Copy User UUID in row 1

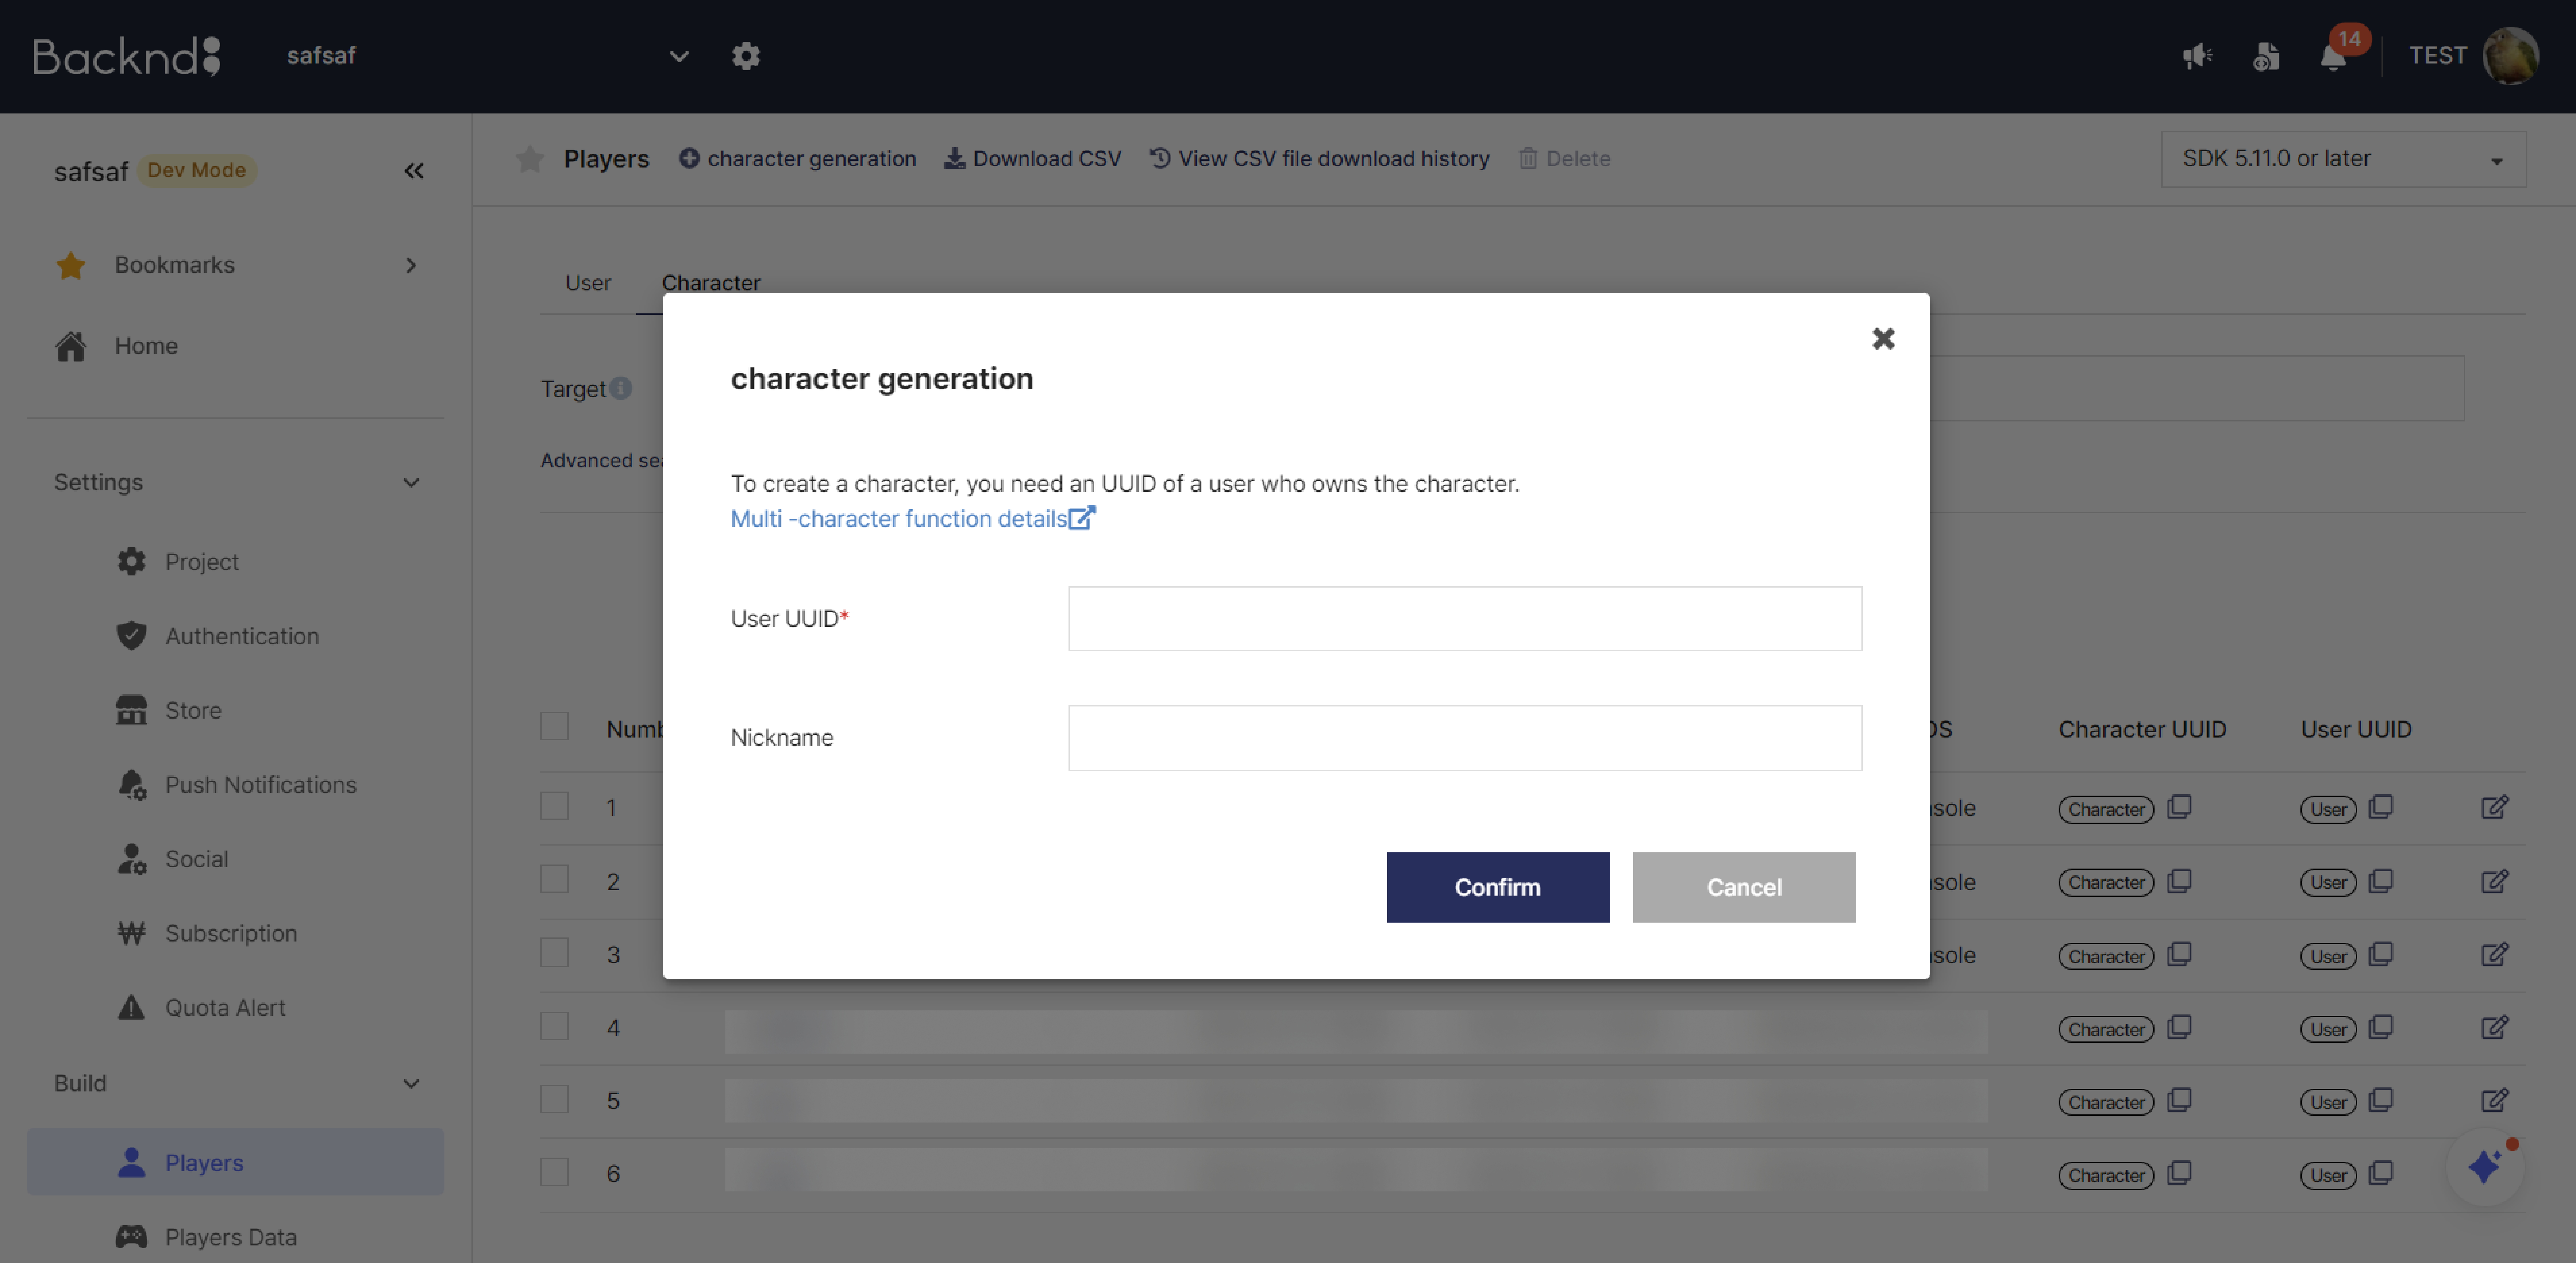2381,807
